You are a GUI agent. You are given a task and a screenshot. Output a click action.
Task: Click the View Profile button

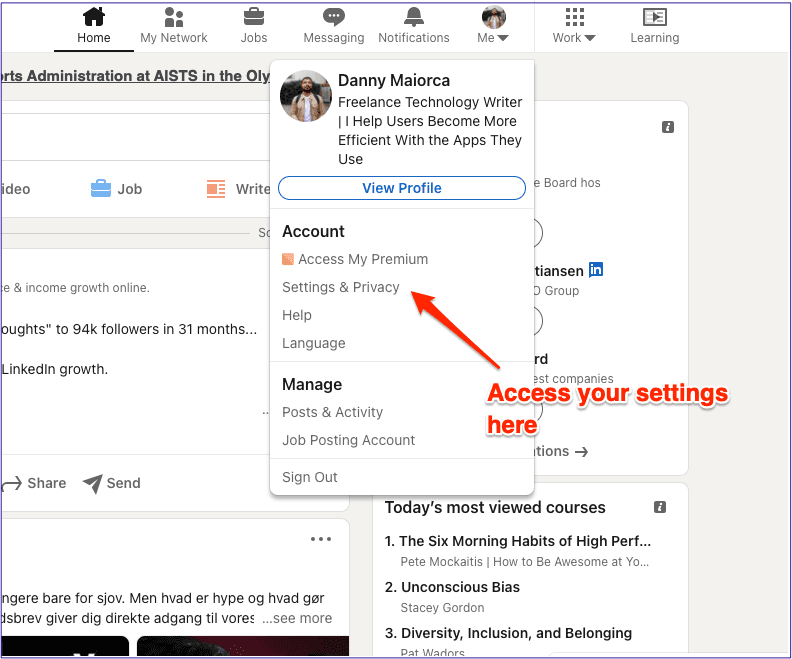click(x=402, y=188)
